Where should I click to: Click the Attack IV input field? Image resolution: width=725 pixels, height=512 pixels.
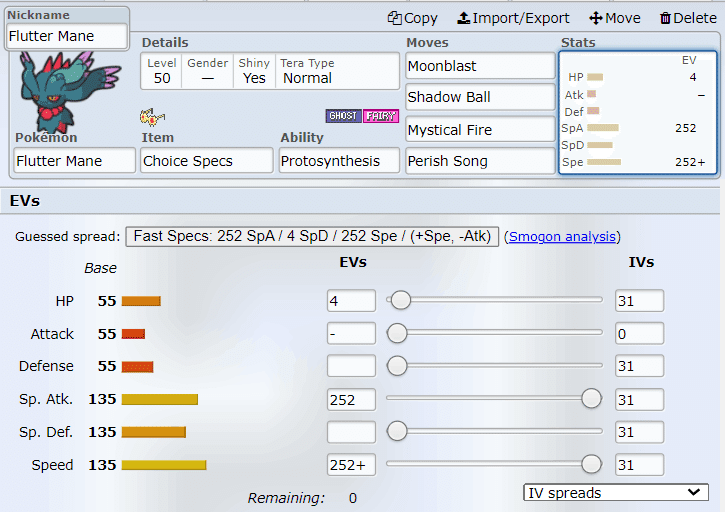(639, 333)
